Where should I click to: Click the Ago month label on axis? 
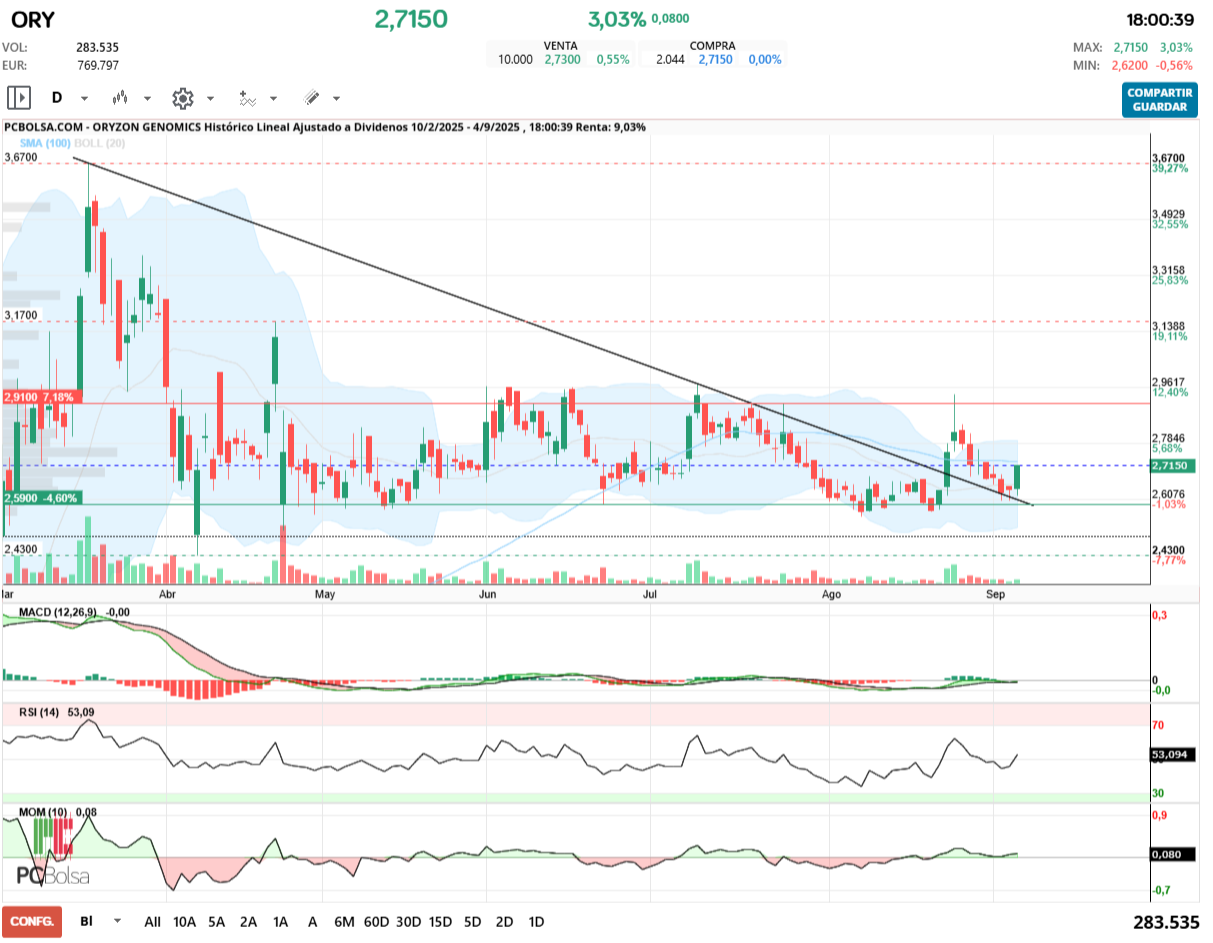[x=830, y=594]
